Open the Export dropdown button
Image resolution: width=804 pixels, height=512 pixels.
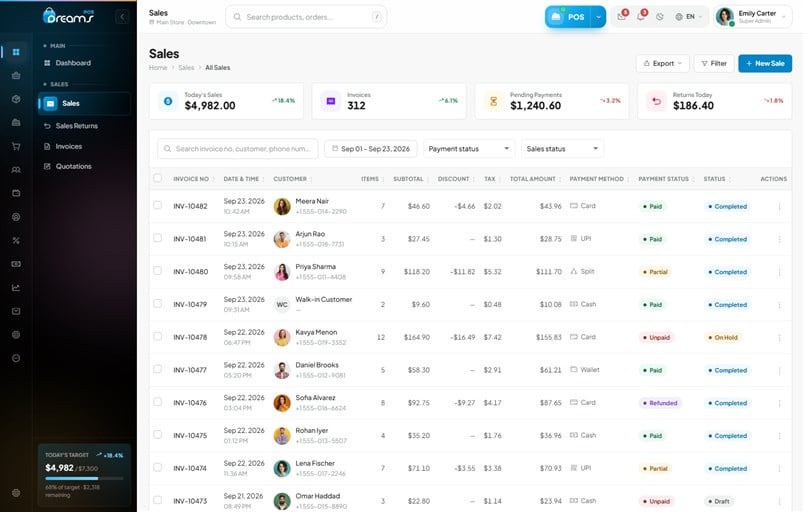tap(662, 64)
